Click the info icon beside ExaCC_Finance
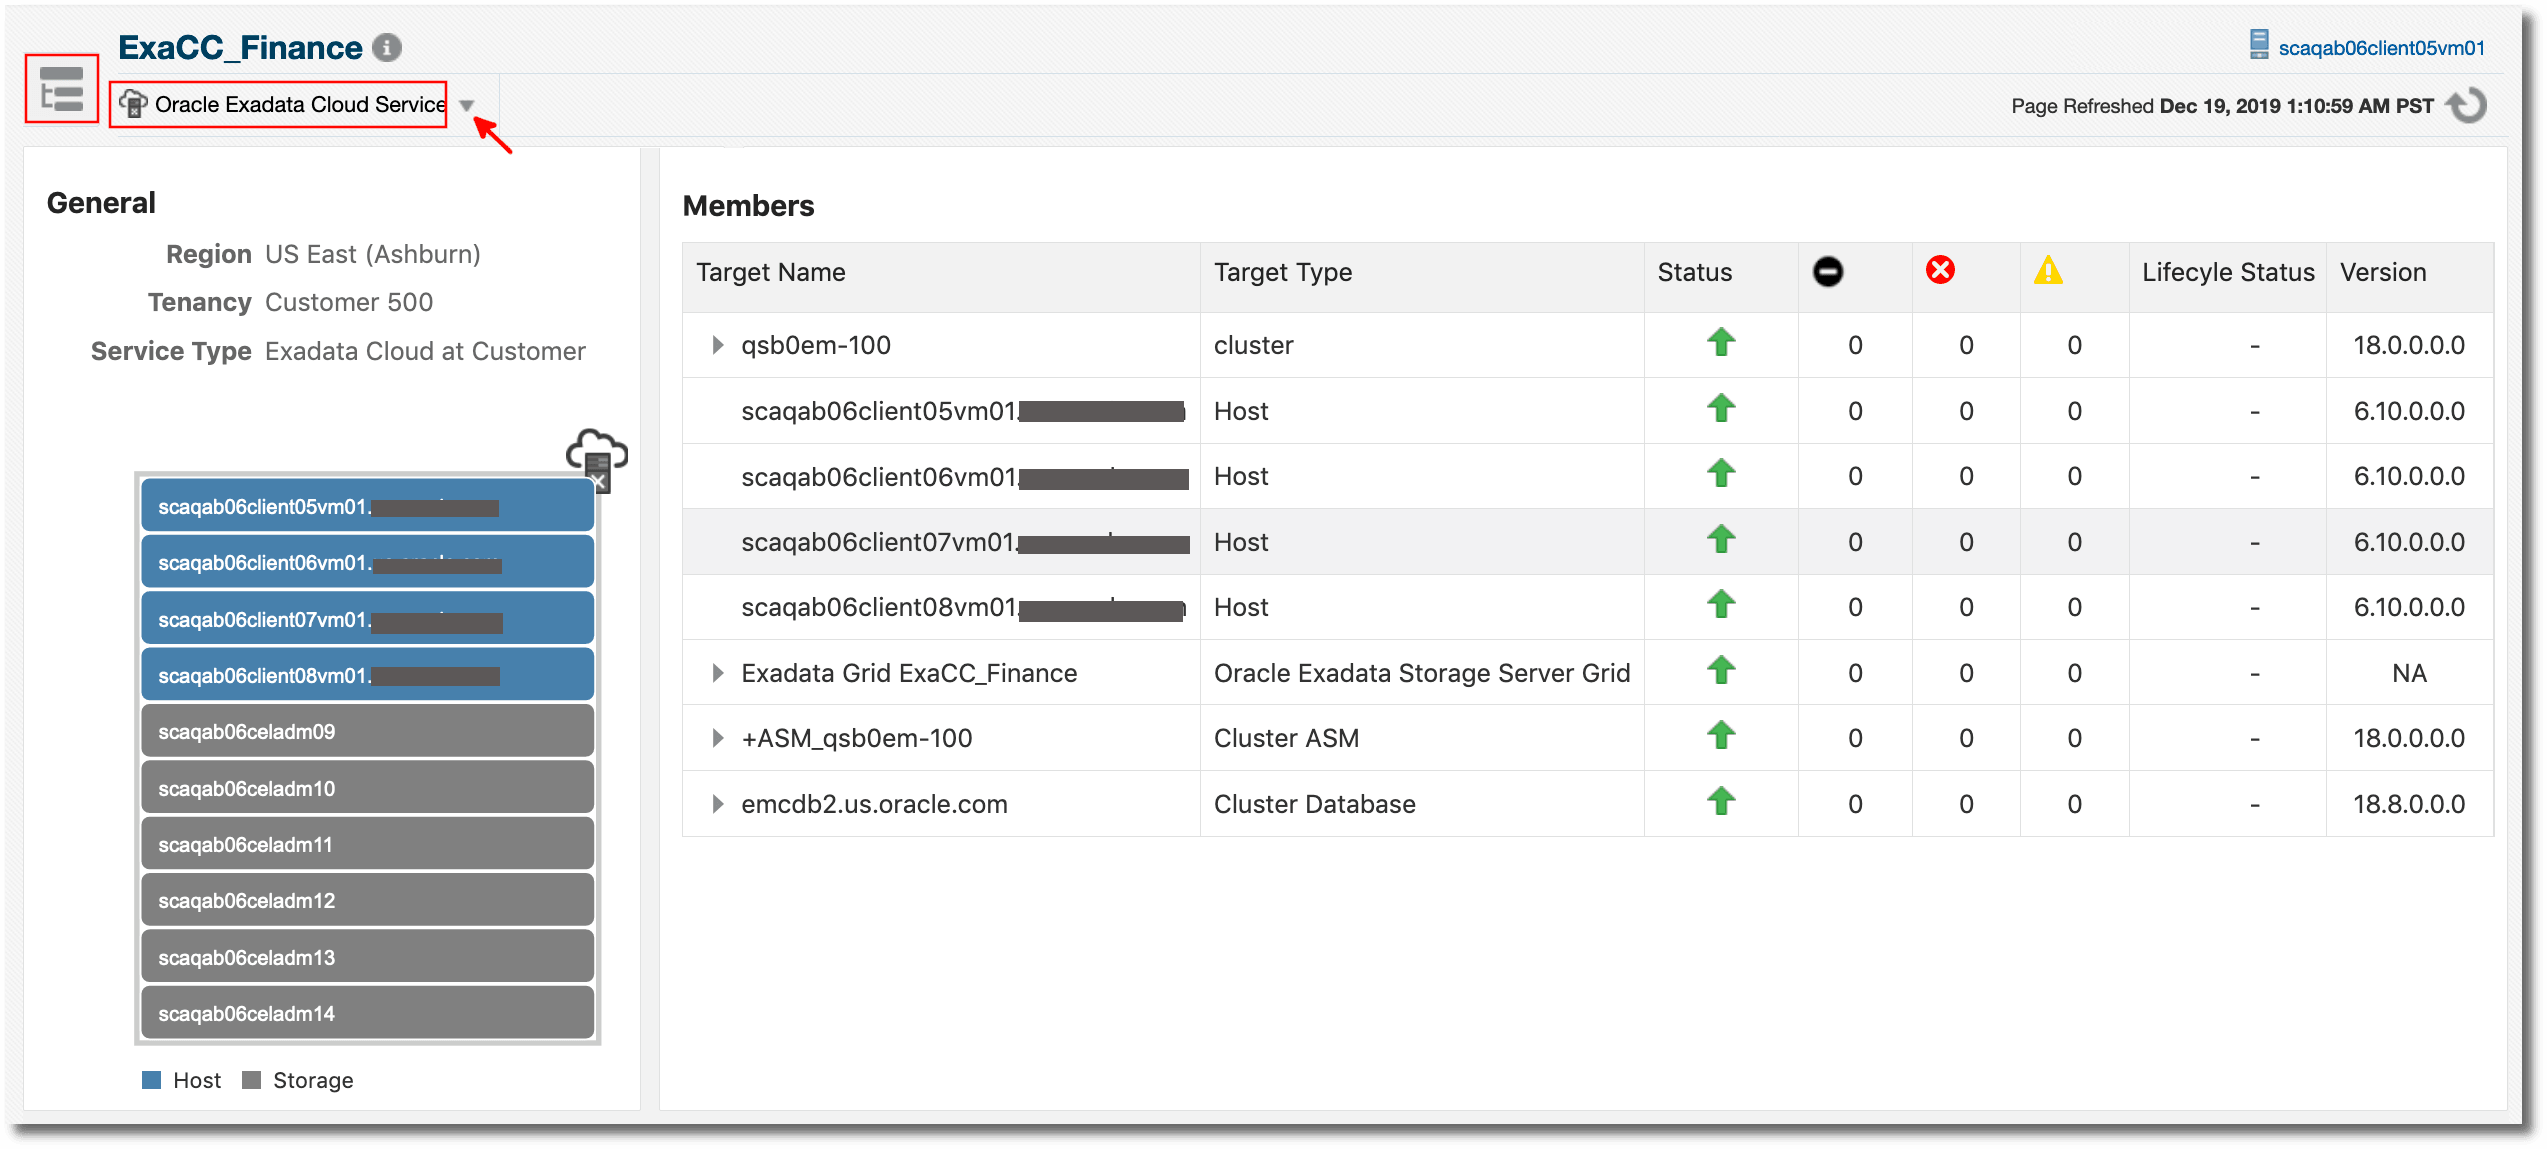This screenshot has width=2547, height=1149. point(387,46)
